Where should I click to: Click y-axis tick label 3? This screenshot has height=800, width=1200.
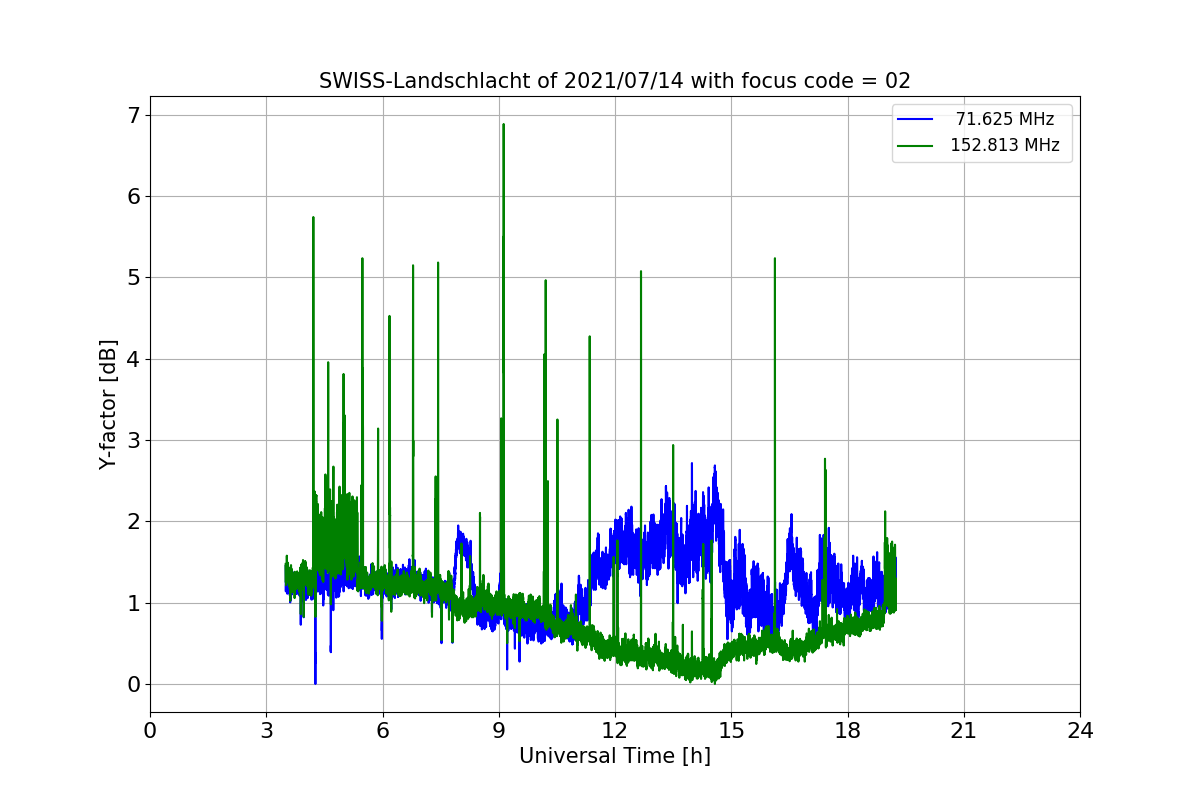pos(134,440)
